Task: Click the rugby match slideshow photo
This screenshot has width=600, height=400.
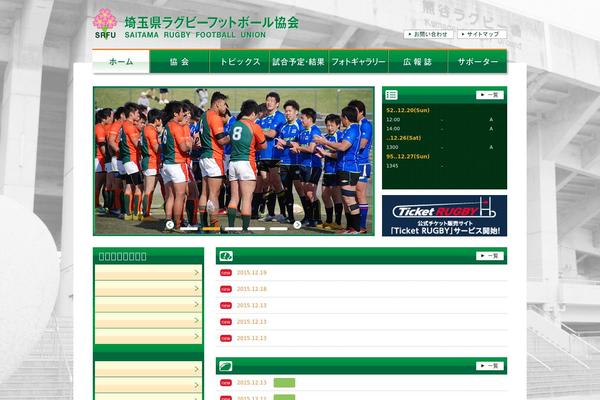Action: (x=233, y=161)
